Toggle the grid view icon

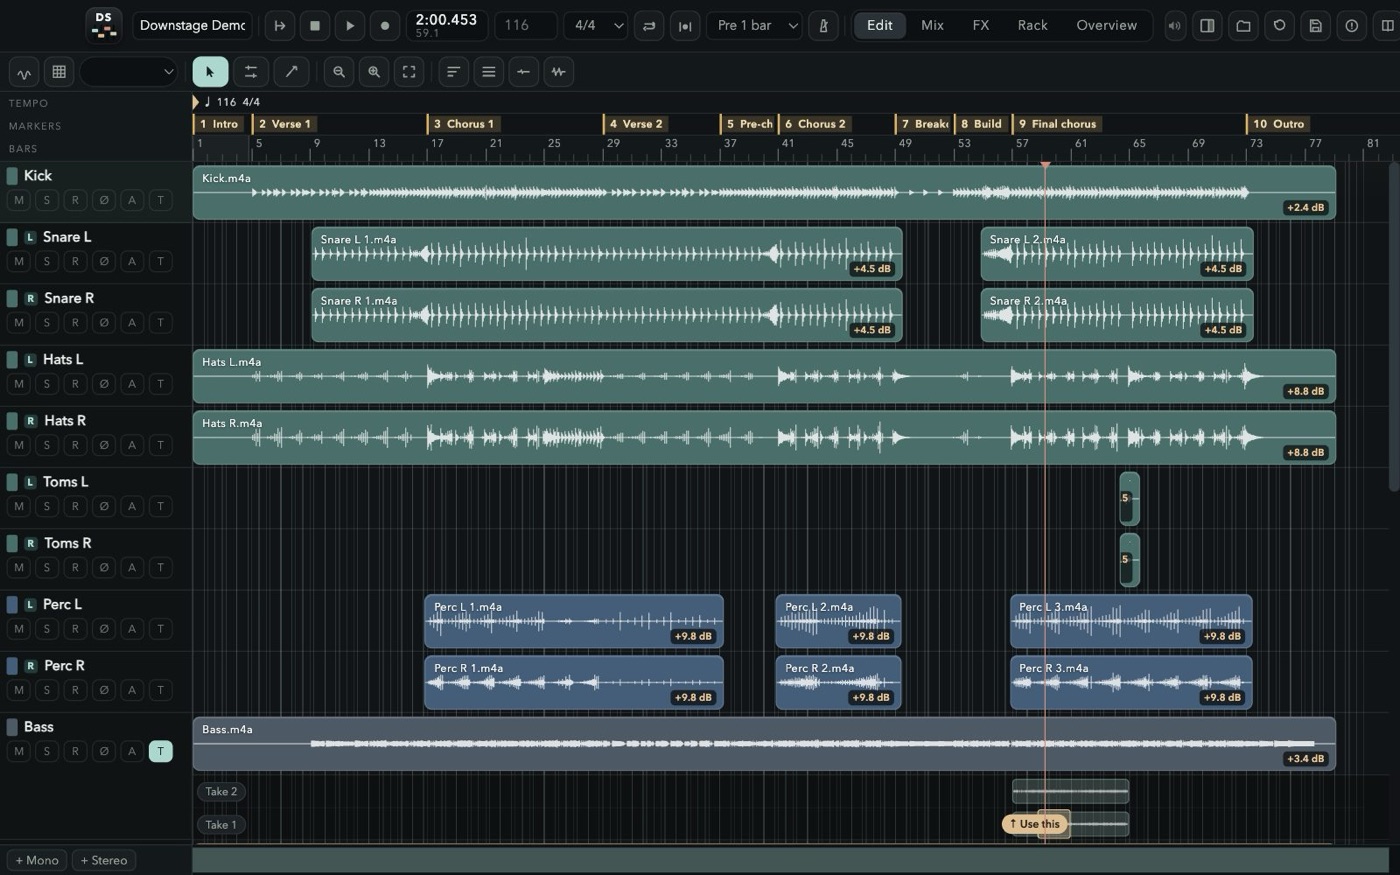tap(59, 72)
